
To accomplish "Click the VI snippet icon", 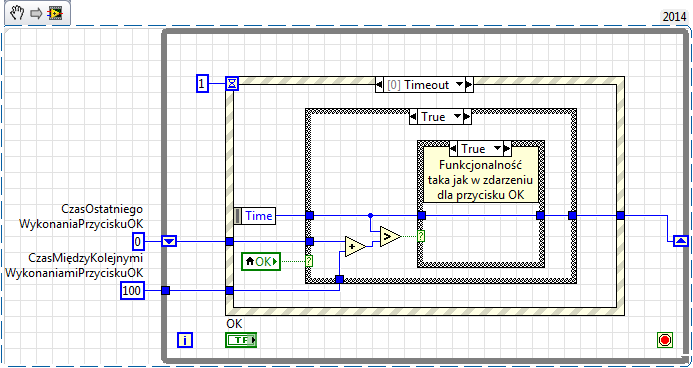I will [55, 14].
